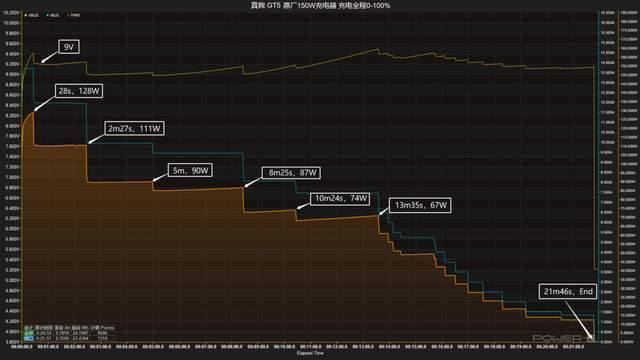Screen dimensions: 640x360
Task: Select the blue row in the statistics table
Action: click(69, 338)
